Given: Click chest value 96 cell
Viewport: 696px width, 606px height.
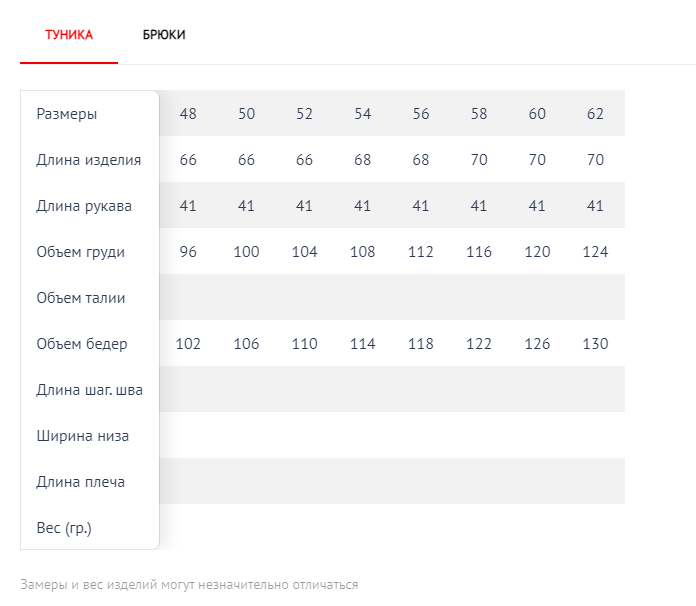Looking at the screenshot, I should [188, 252].
